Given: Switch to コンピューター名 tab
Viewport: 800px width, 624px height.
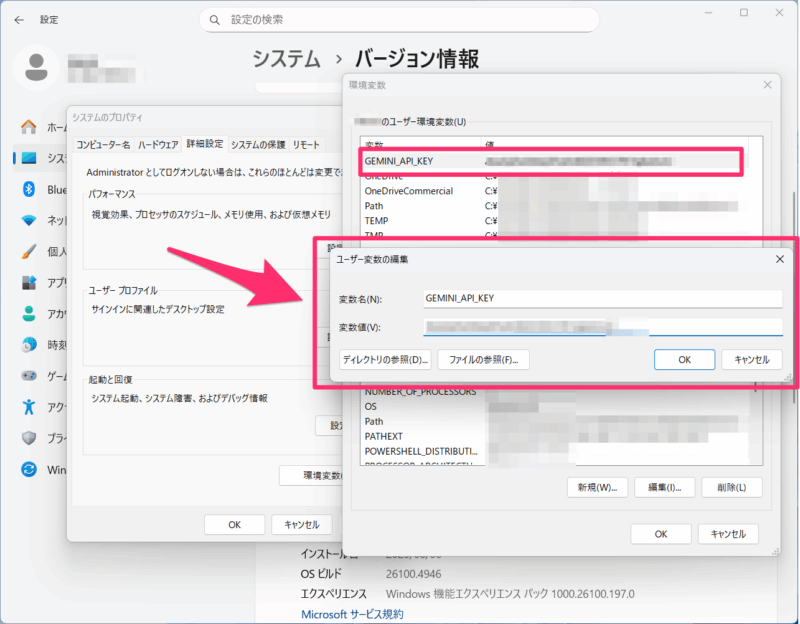Looking at the screenshot, I should 103,145.
